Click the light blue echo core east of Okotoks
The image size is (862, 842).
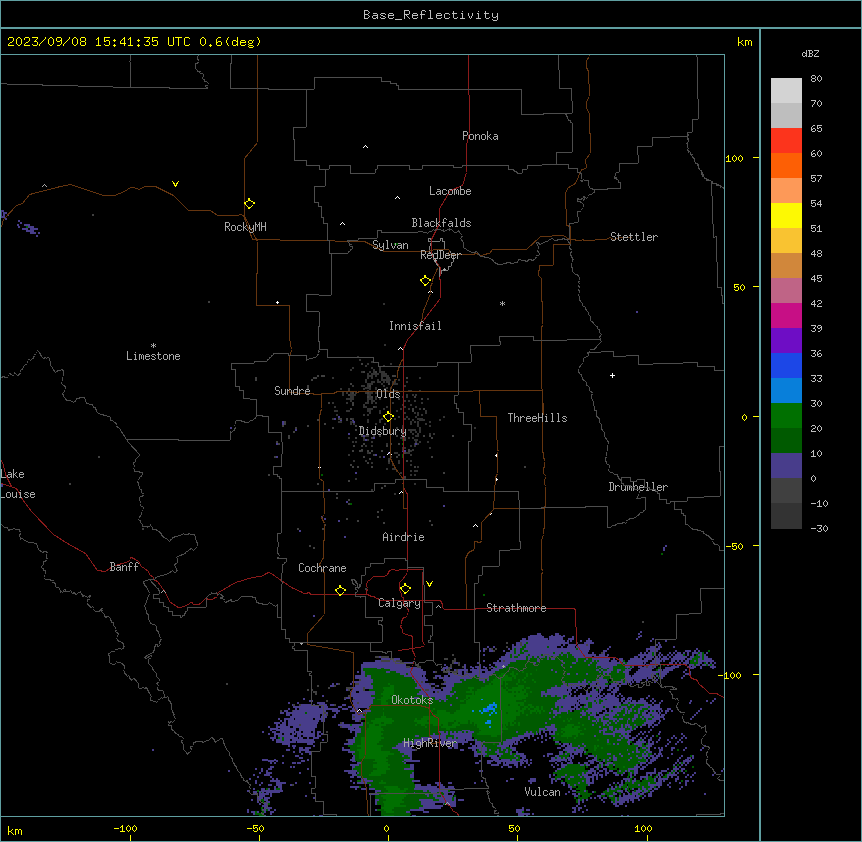488,710
